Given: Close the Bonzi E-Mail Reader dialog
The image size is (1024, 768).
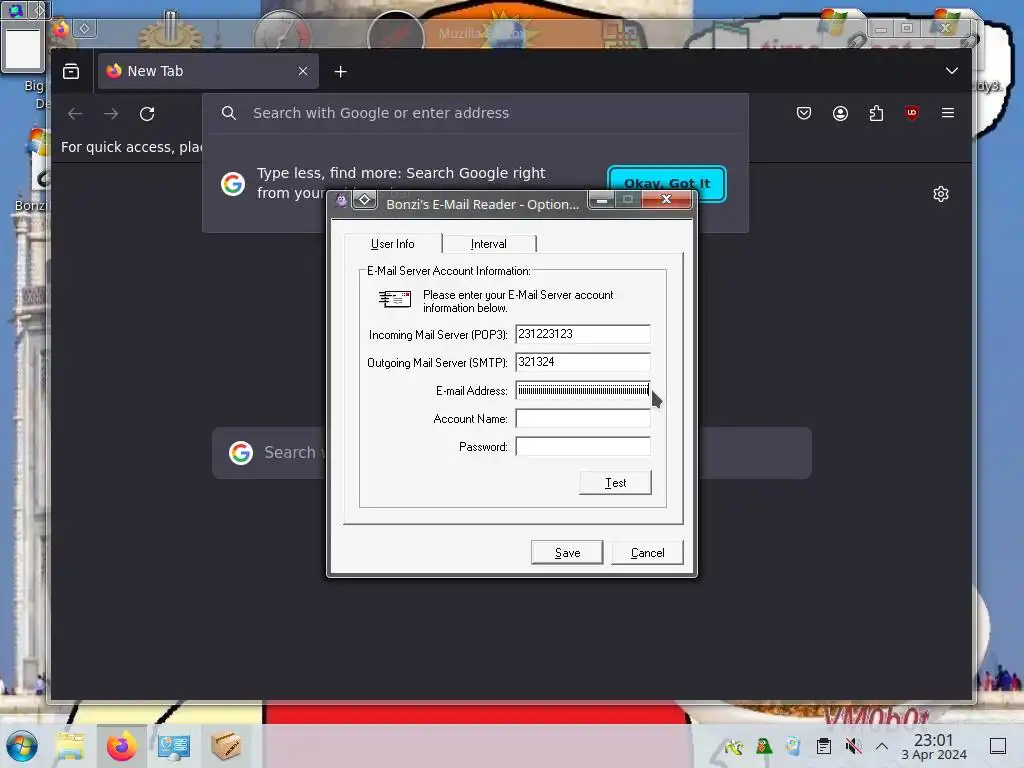Looking at the screenshot, I should (666, 199).
